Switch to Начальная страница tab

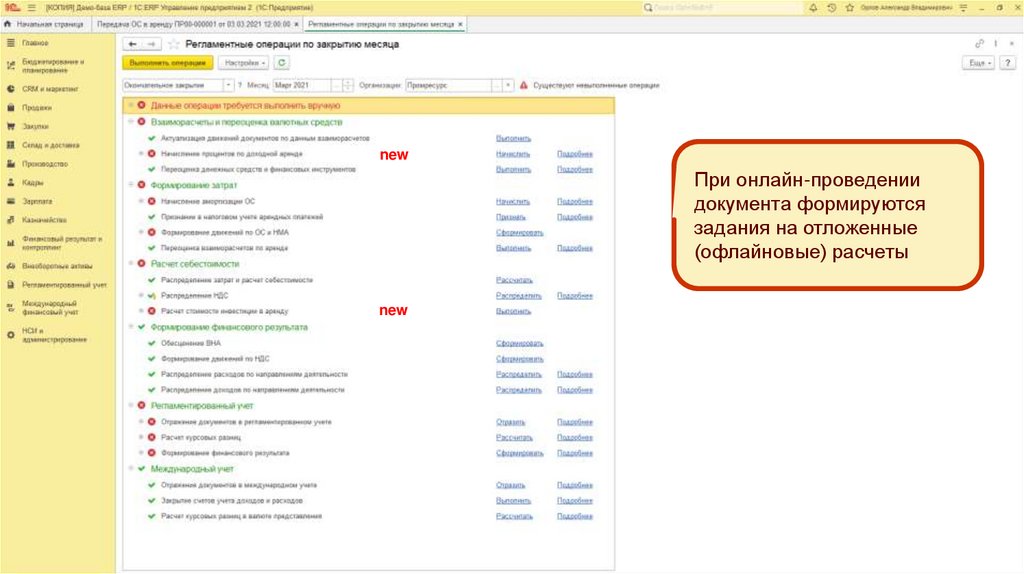(50, 24)
